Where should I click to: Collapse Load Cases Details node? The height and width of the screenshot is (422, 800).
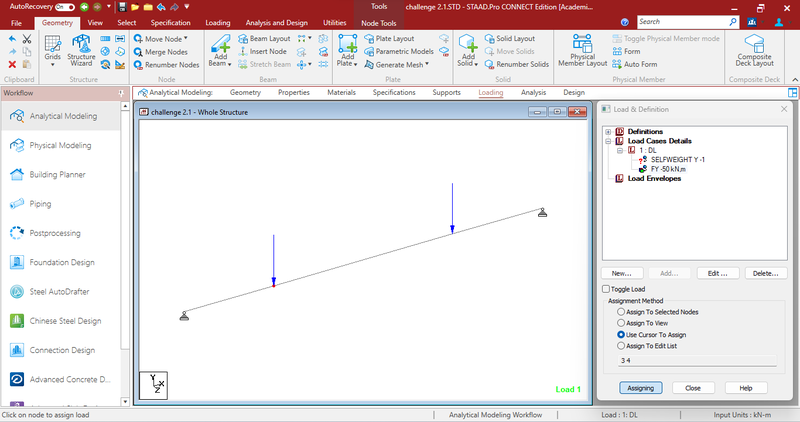(608, 141)
